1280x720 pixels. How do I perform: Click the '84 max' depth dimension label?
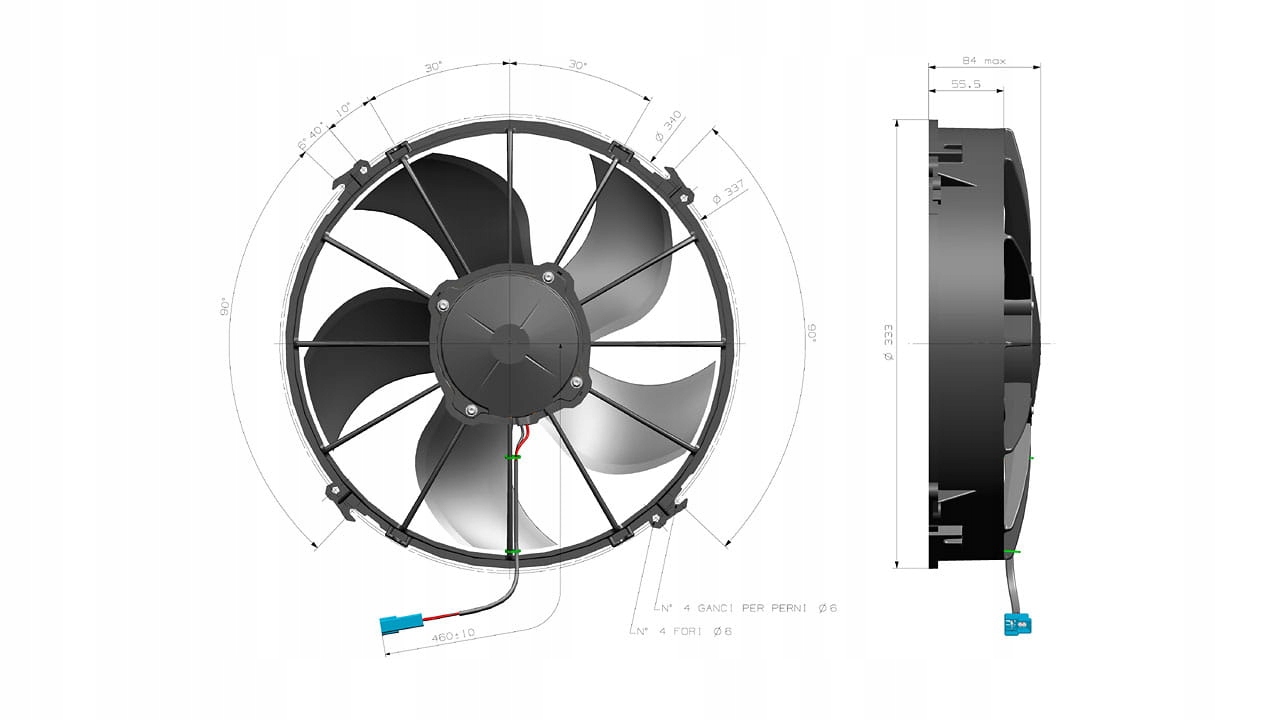984,59
